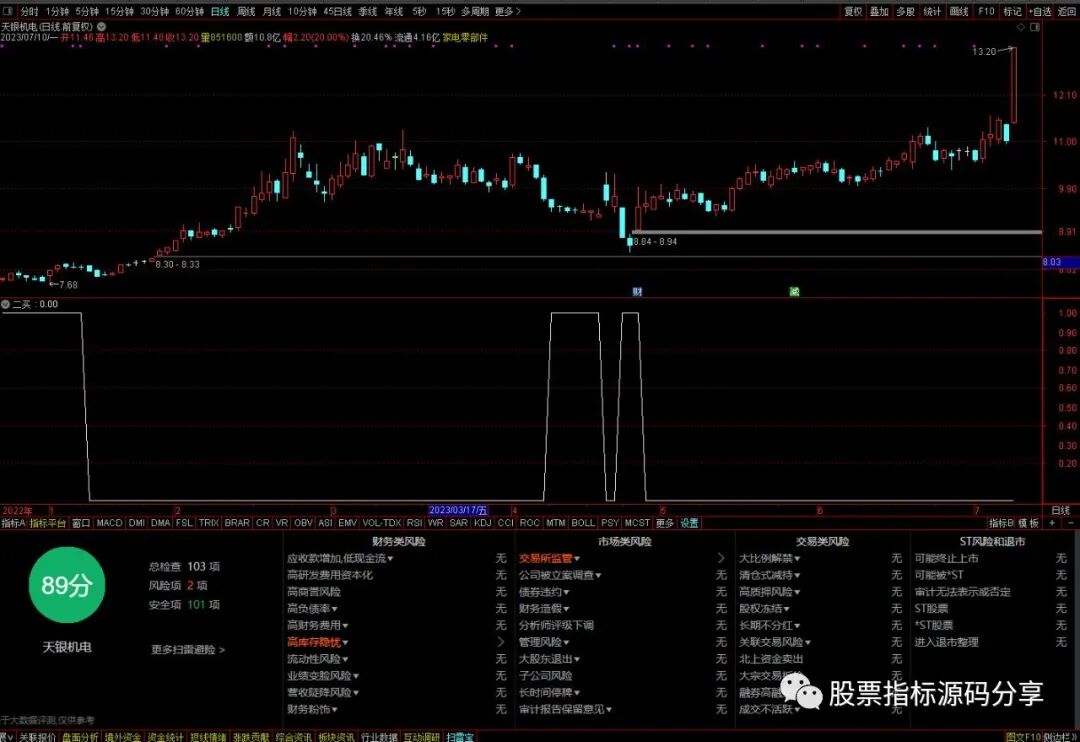The image size is (1080, 742).
Task: Open 更多扫雷避险 link
Action: [188, 650]
